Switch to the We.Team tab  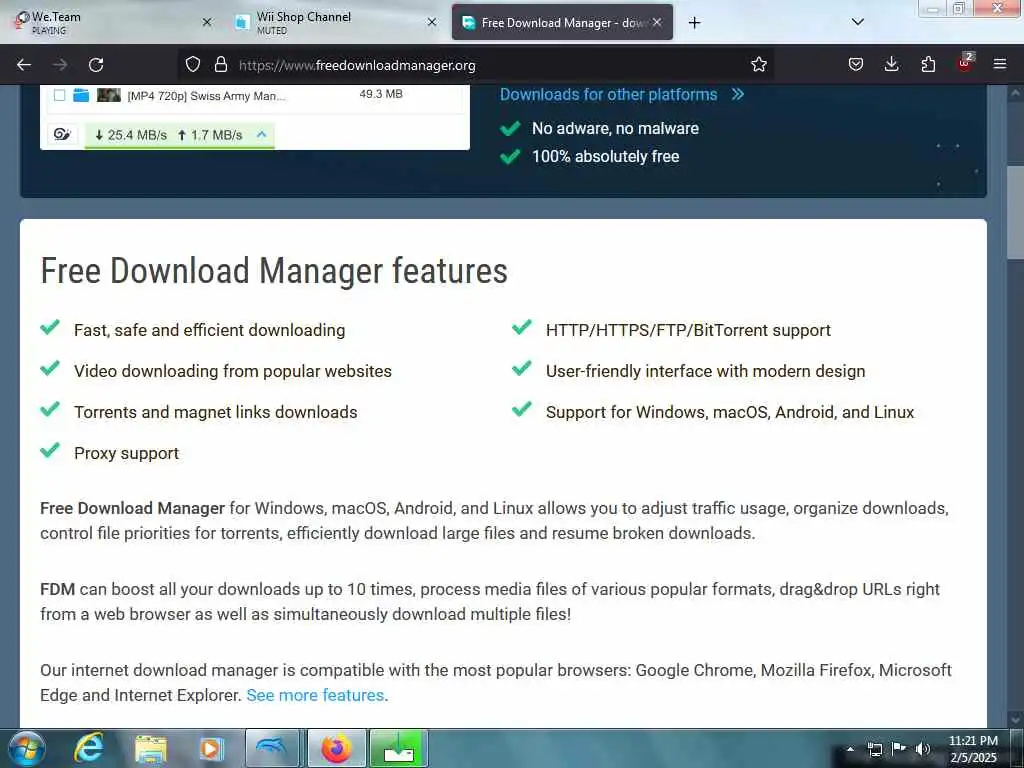click(x=111, y=22)
